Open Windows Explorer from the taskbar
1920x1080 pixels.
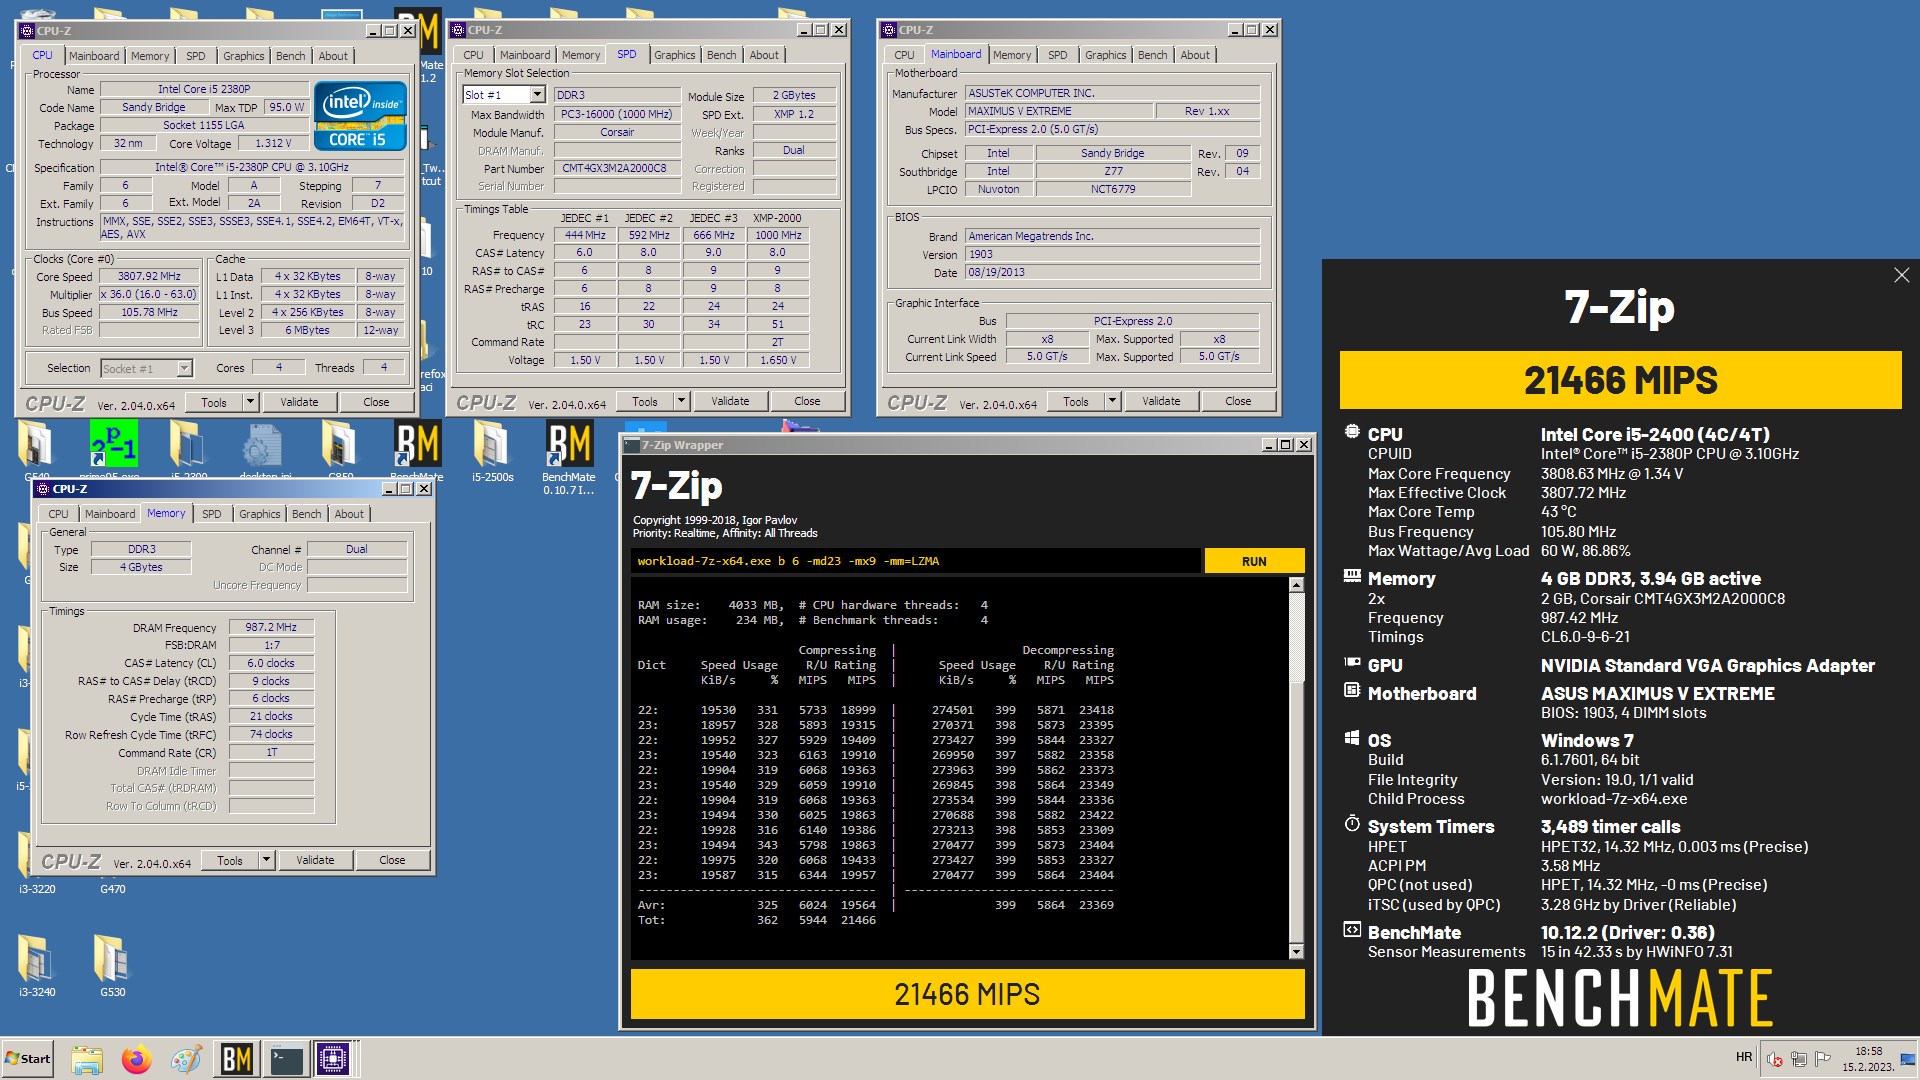pos(87,1059)
